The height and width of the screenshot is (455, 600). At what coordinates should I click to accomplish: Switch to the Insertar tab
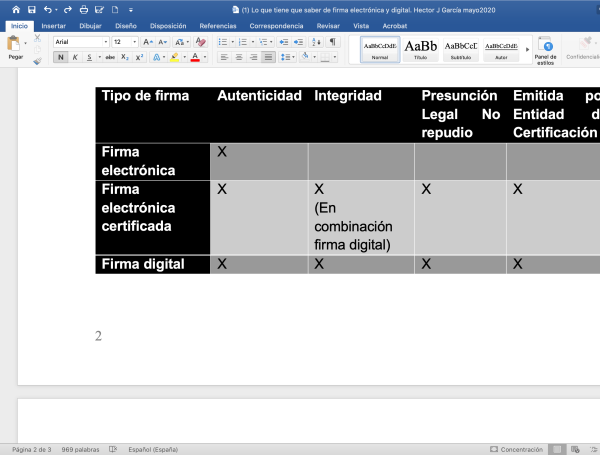click(54, 25)
